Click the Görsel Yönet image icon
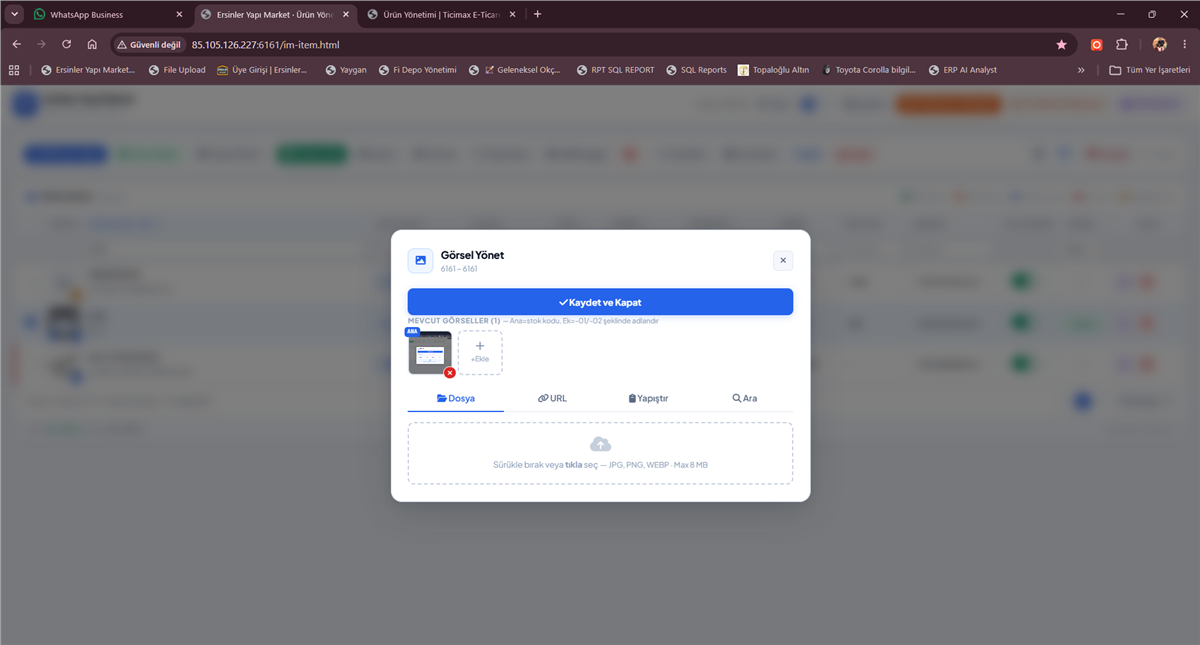Viewport: 1200px width, 645px height. click(x=421, y=261)
